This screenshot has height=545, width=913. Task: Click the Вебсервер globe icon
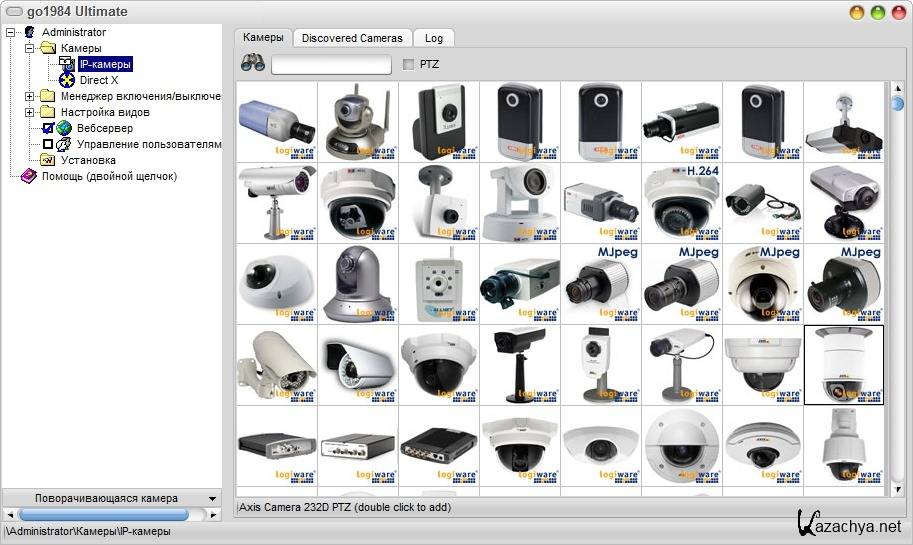click(64, 128)
